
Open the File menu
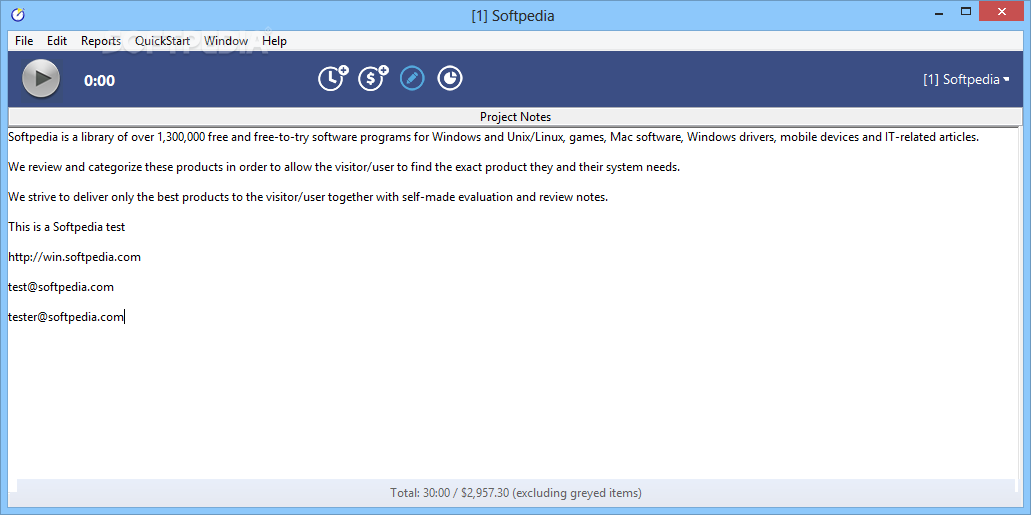coord(24,41)
